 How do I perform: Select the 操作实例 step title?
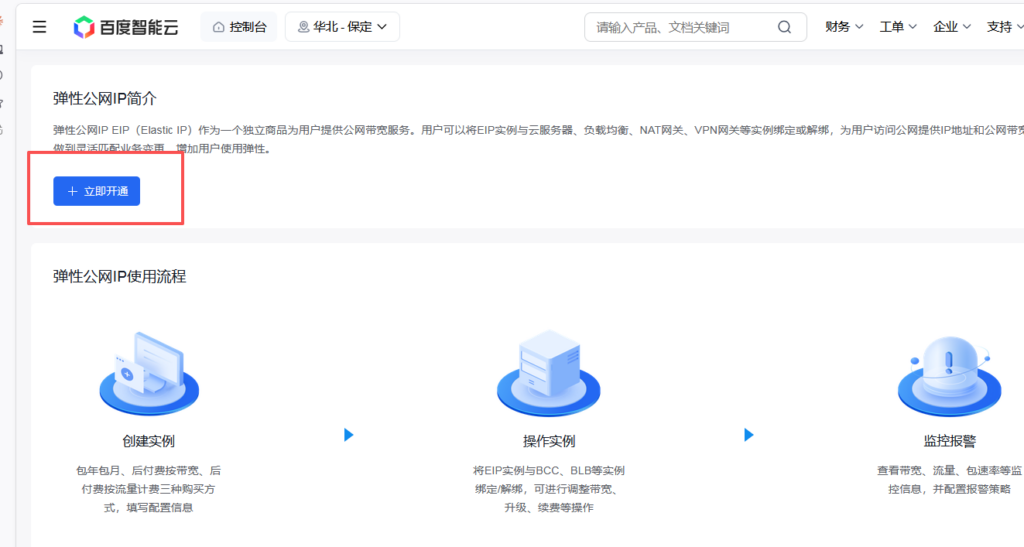click(x=549, y=441)
